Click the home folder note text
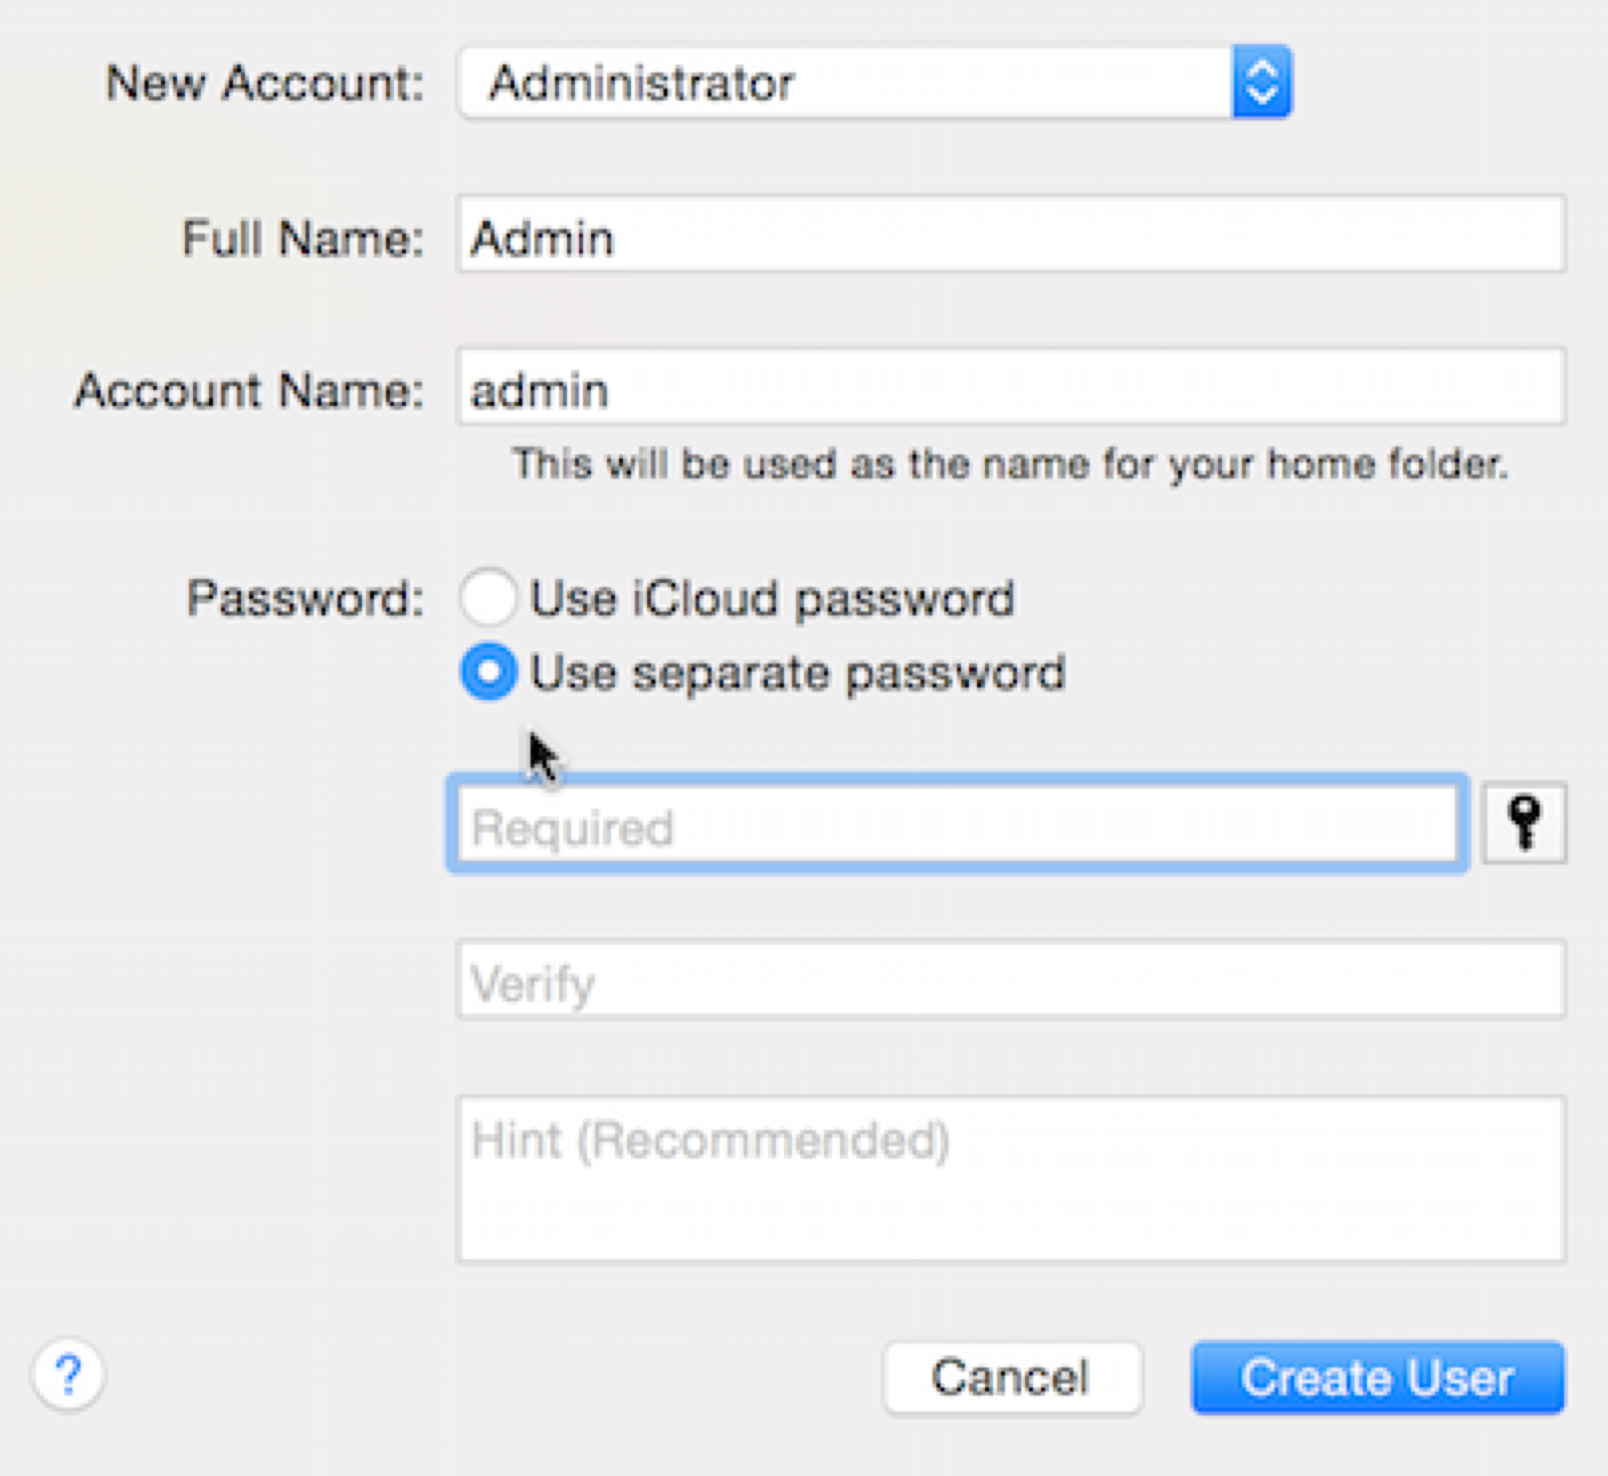The width and height of the screenshot is (1608, 1476). pos(1010,465)
